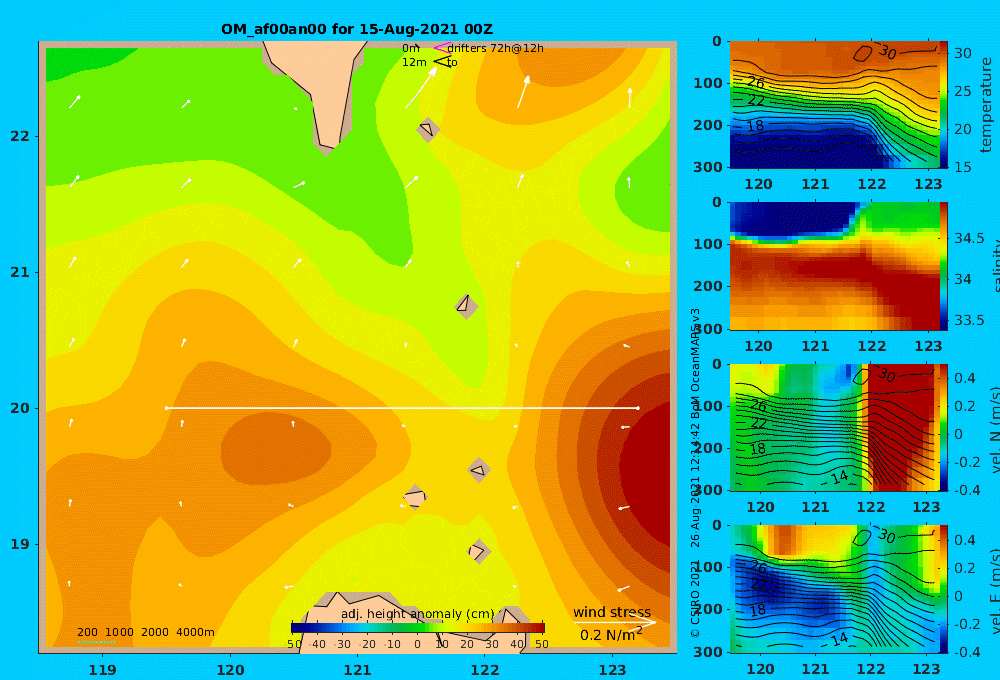Open the northward velocity section panel
This screenshot has height=680, width=1000.
tap(834, 427)
